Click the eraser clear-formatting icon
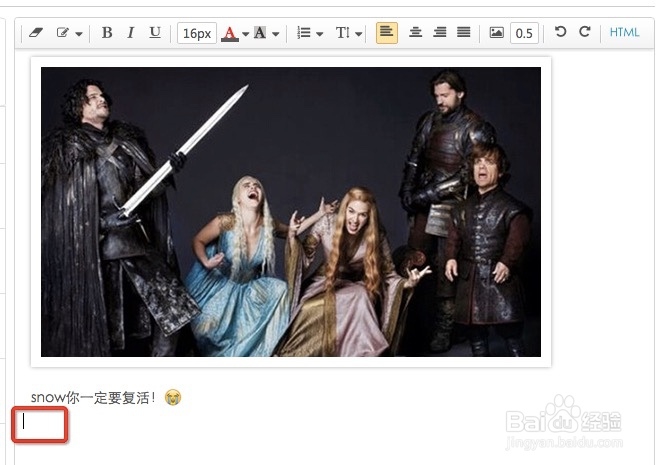Image resolution: width=659 pixels, height=465 pixels. (36, 32)
